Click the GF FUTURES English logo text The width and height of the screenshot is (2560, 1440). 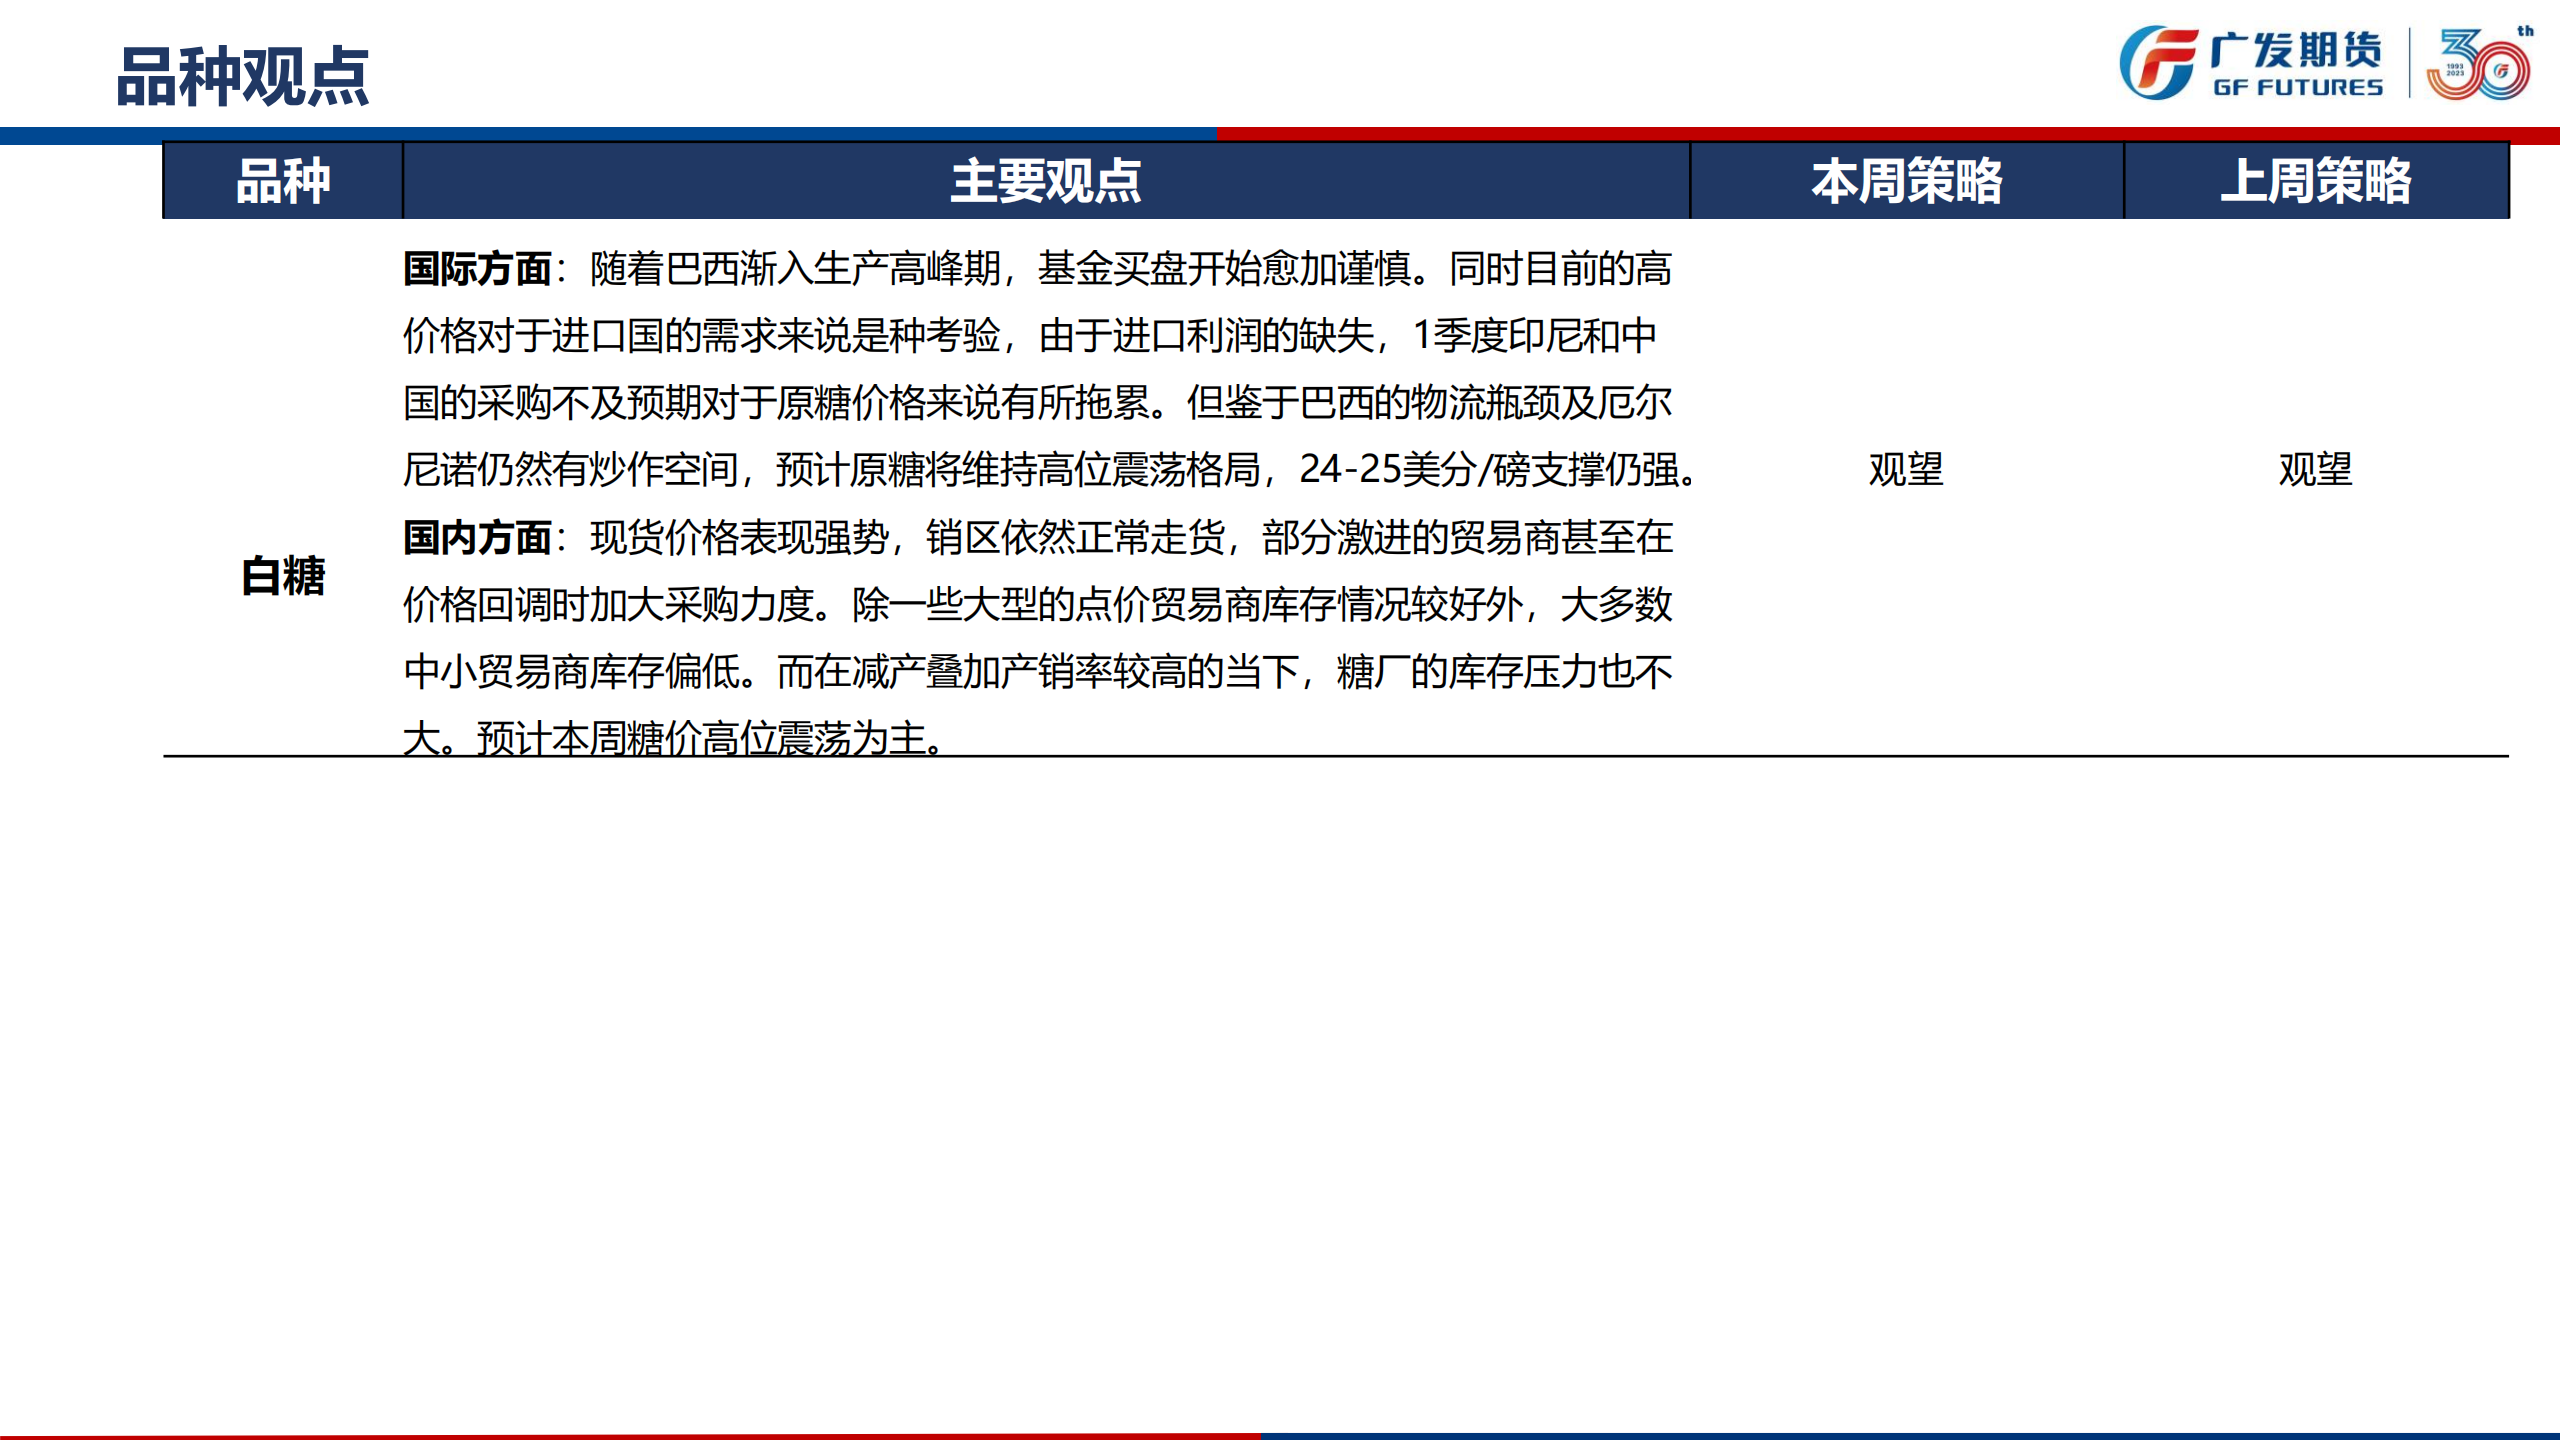coord(2298,88)
